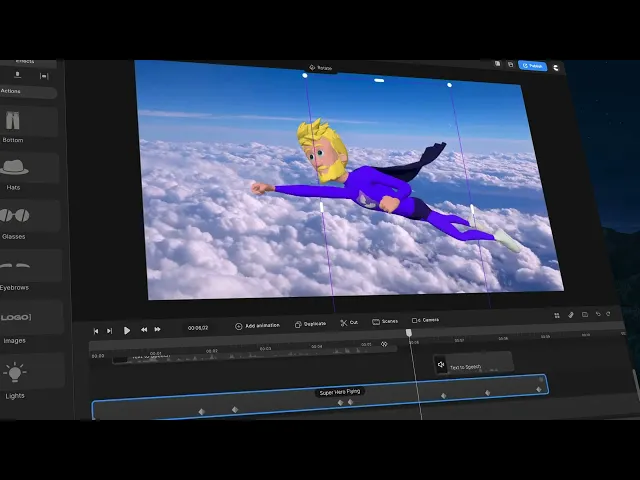Click the grid view icon in timeline toolbar

(x=557, y=316)
